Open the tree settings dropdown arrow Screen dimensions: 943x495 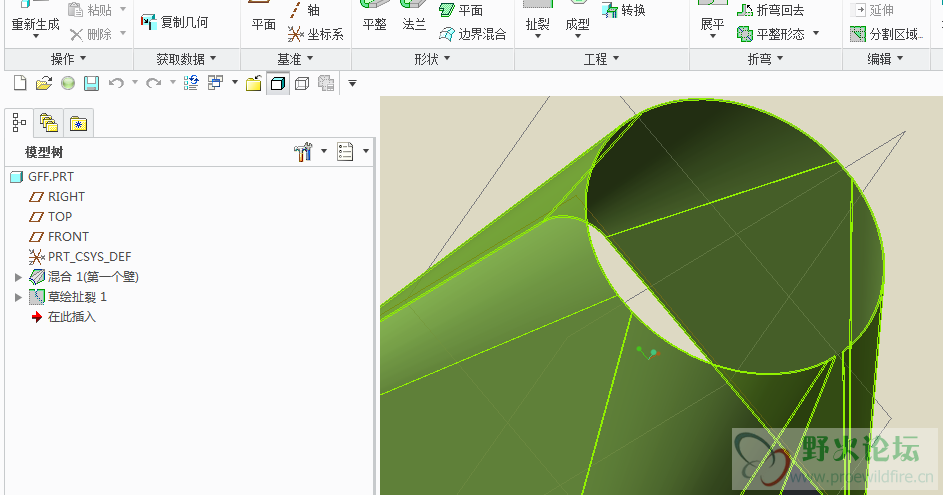click(x=324, y=151)
